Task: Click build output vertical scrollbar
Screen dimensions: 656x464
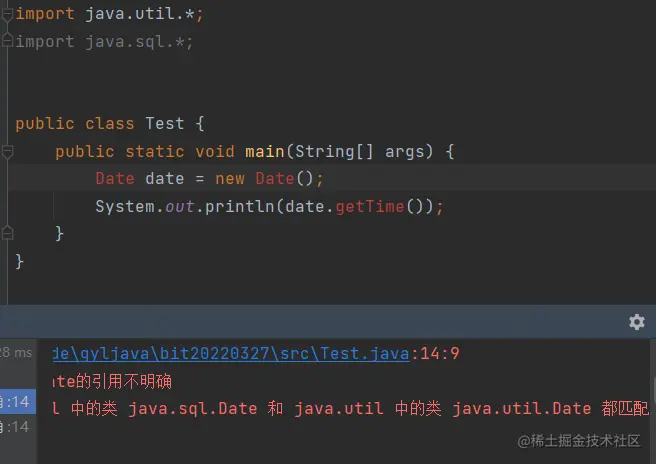Action: tap(653, 389)
